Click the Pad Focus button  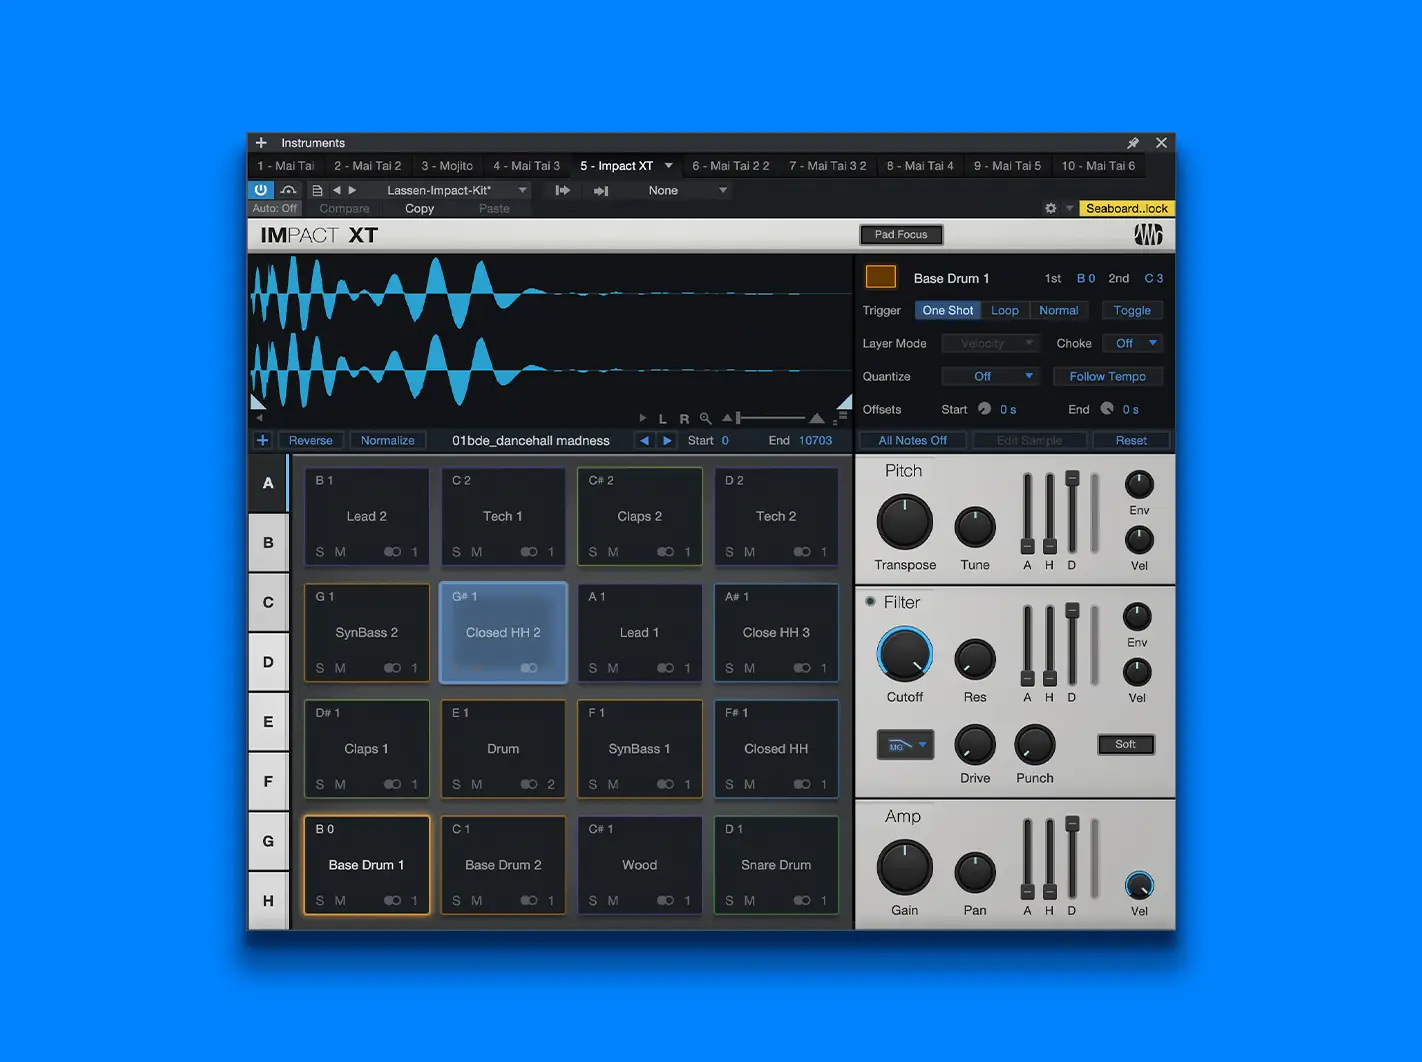[x=901, y=234]
